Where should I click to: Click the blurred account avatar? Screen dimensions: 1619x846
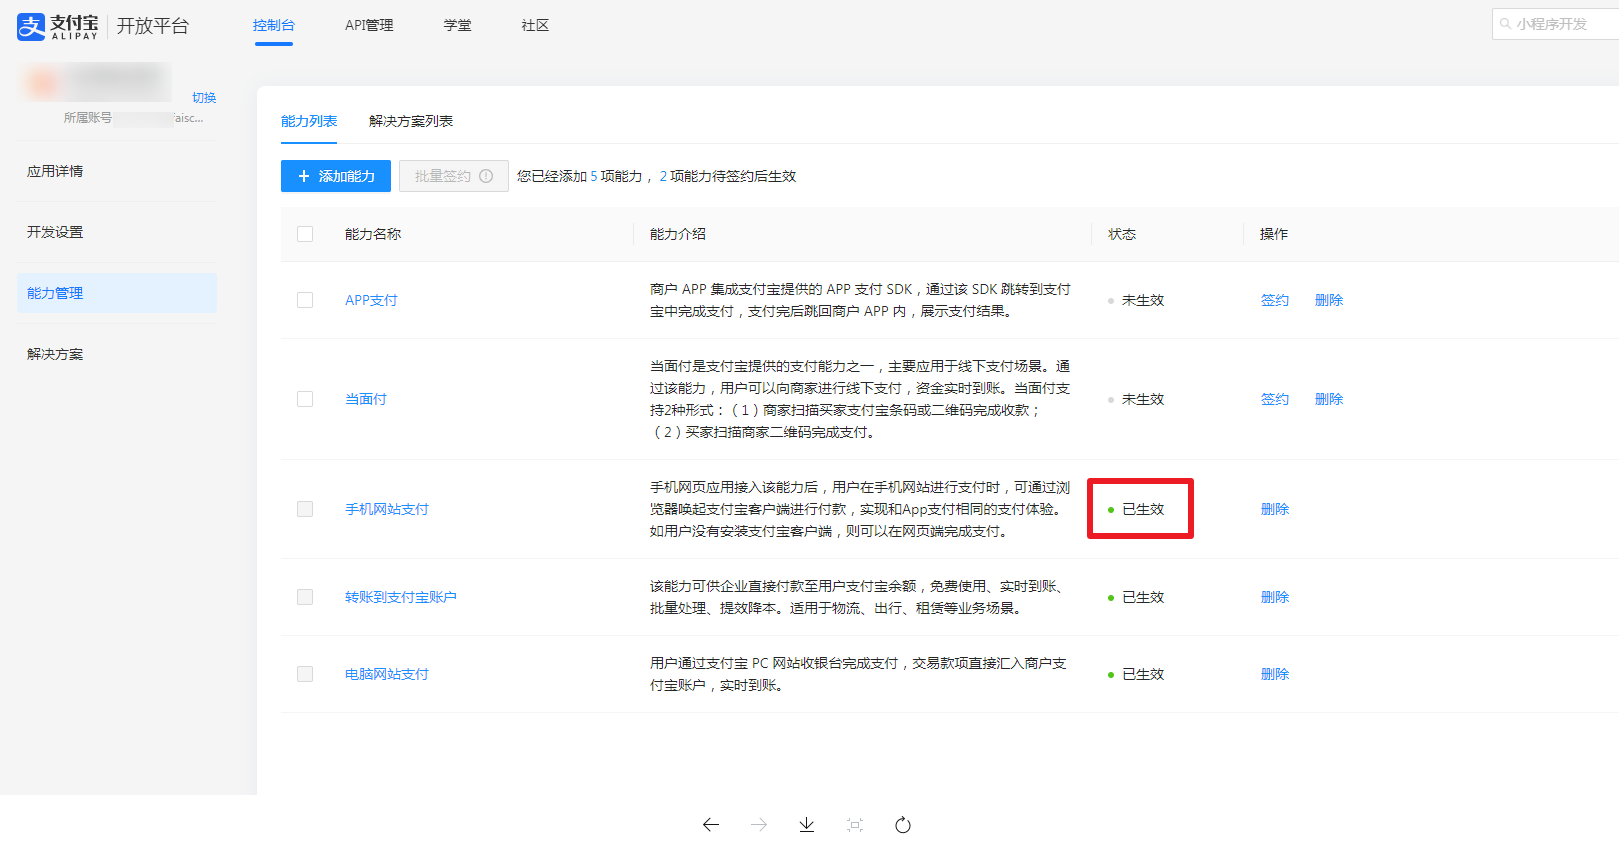[x=42, y=82]
